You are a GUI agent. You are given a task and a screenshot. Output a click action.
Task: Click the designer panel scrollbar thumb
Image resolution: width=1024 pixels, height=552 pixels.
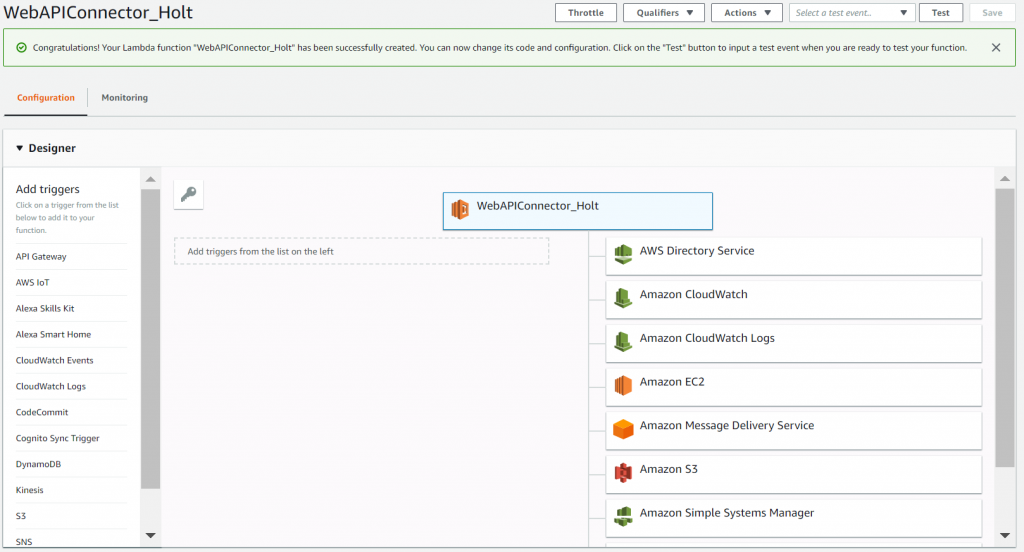[x=1005, y=328]
